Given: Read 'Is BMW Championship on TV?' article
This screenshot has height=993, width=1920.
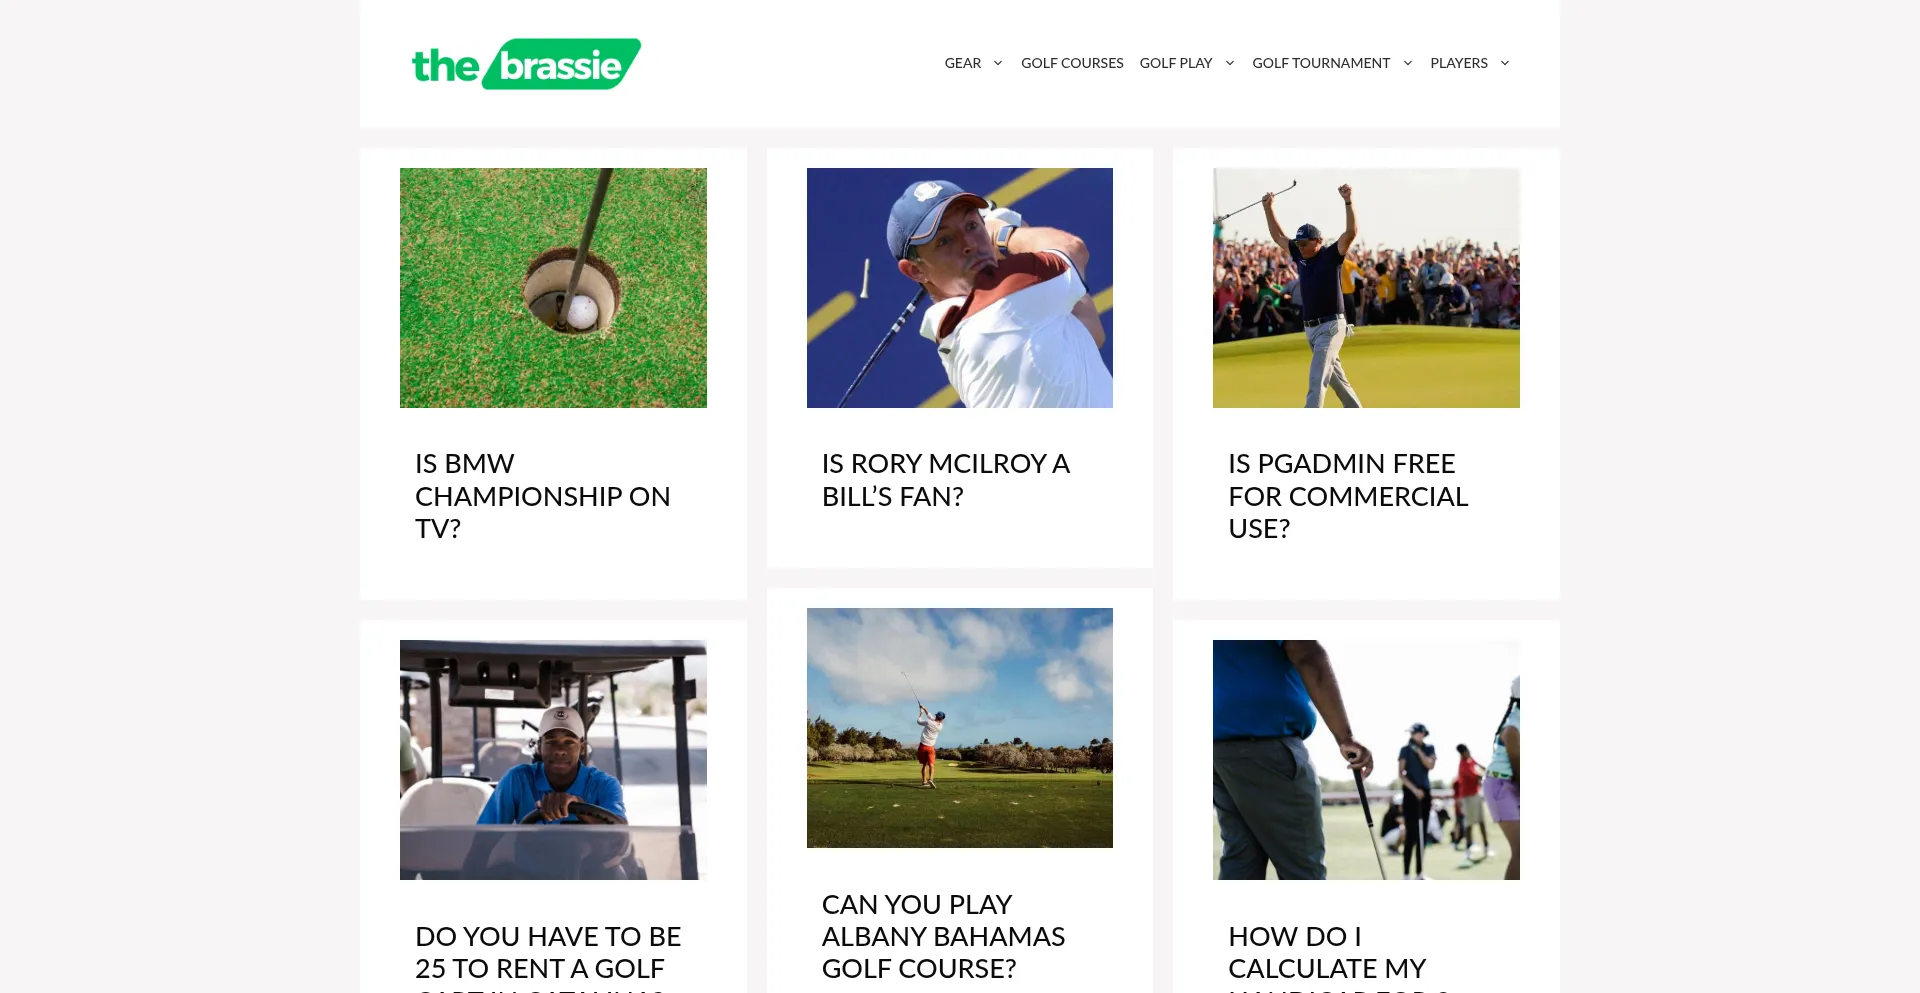Looking at the screenshot, I should (543, 496).
